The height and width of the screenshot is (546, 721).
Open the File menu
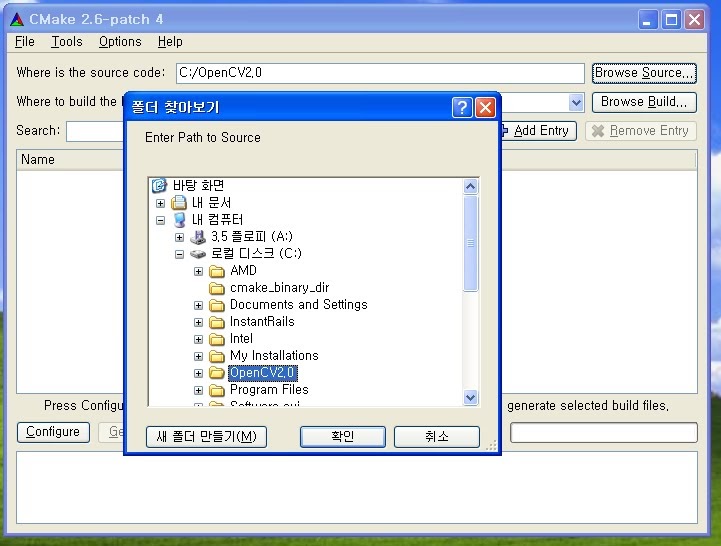coord(24,42)
